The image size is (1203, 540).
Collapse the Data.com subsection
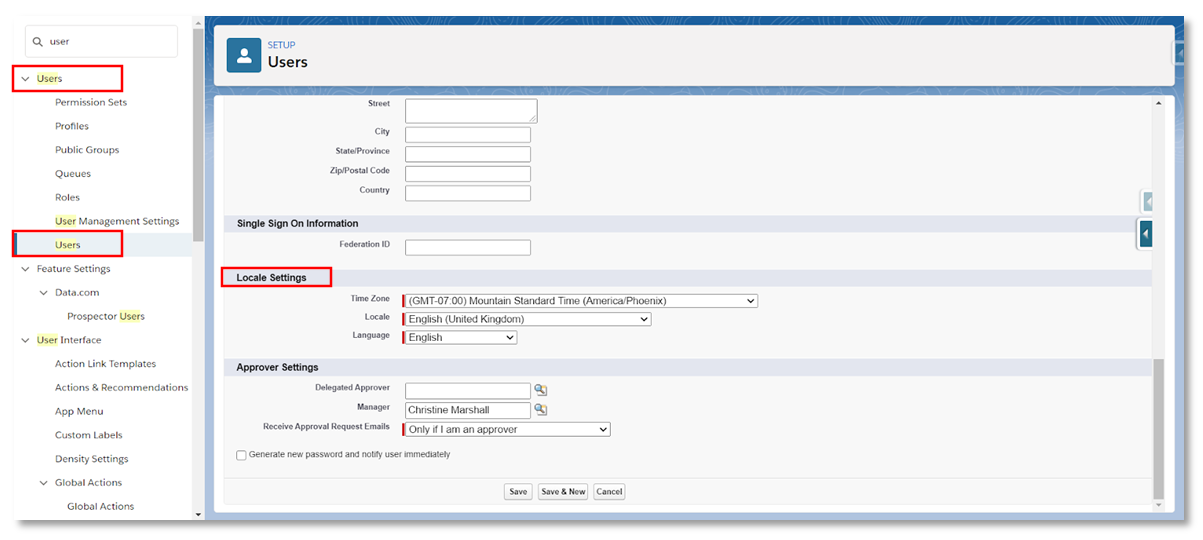[44, 293]
